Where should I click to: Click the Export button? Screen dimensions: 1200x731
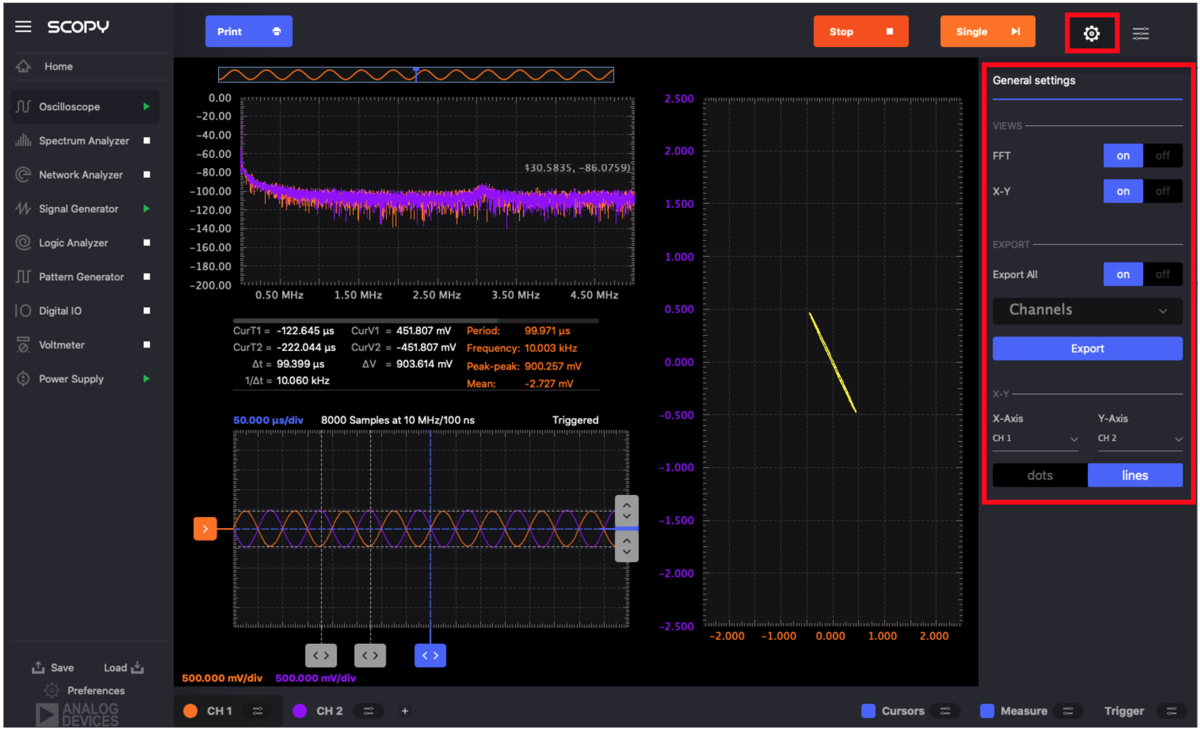[1087, 349]
